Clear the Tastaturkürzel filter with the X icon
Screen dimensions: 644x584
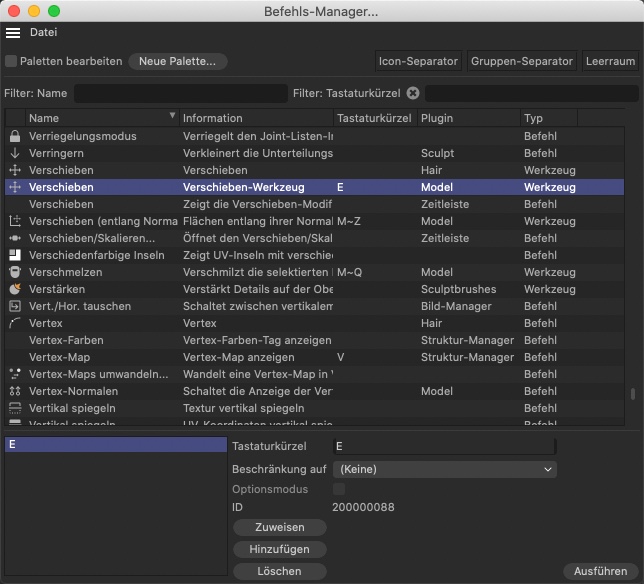pos(412,93)
